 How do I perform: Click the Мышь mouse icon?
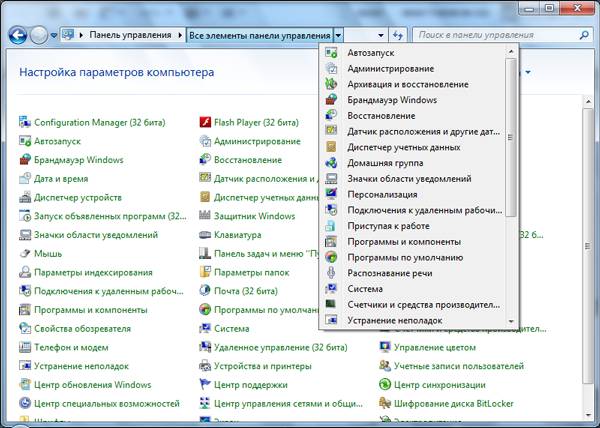pos(25,253)
